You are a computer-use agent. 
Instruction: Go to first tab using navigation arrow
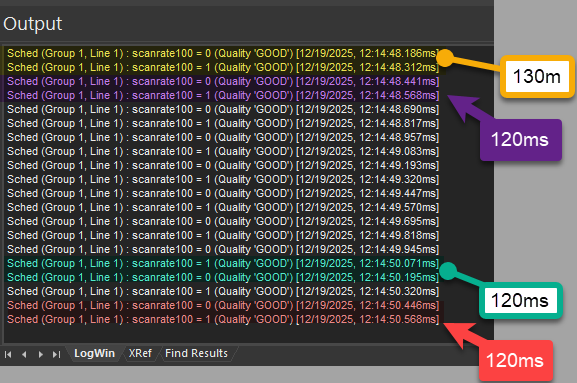(8, 354)
